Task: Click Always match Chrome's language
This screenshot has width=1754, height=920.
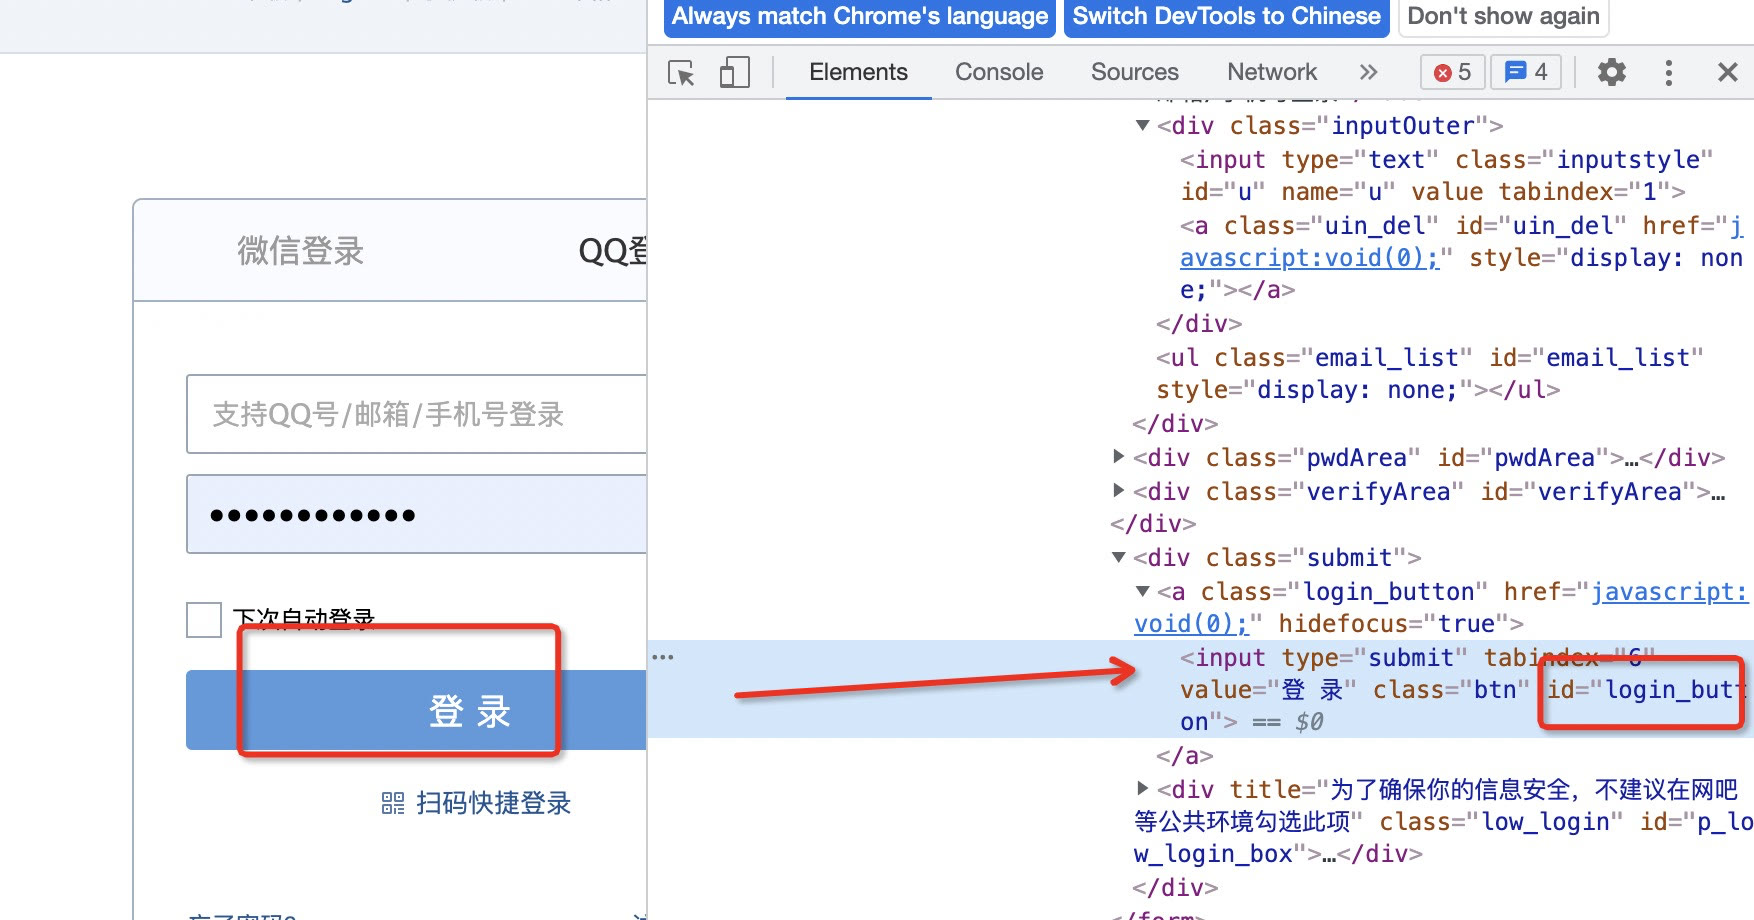Action: point(860,17)
